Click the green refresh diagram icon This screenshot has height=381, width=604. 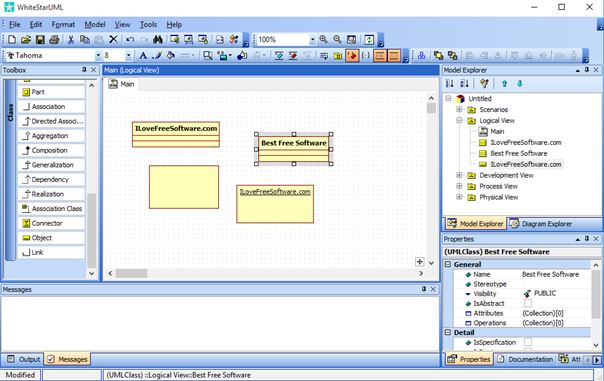click(369, 39)
